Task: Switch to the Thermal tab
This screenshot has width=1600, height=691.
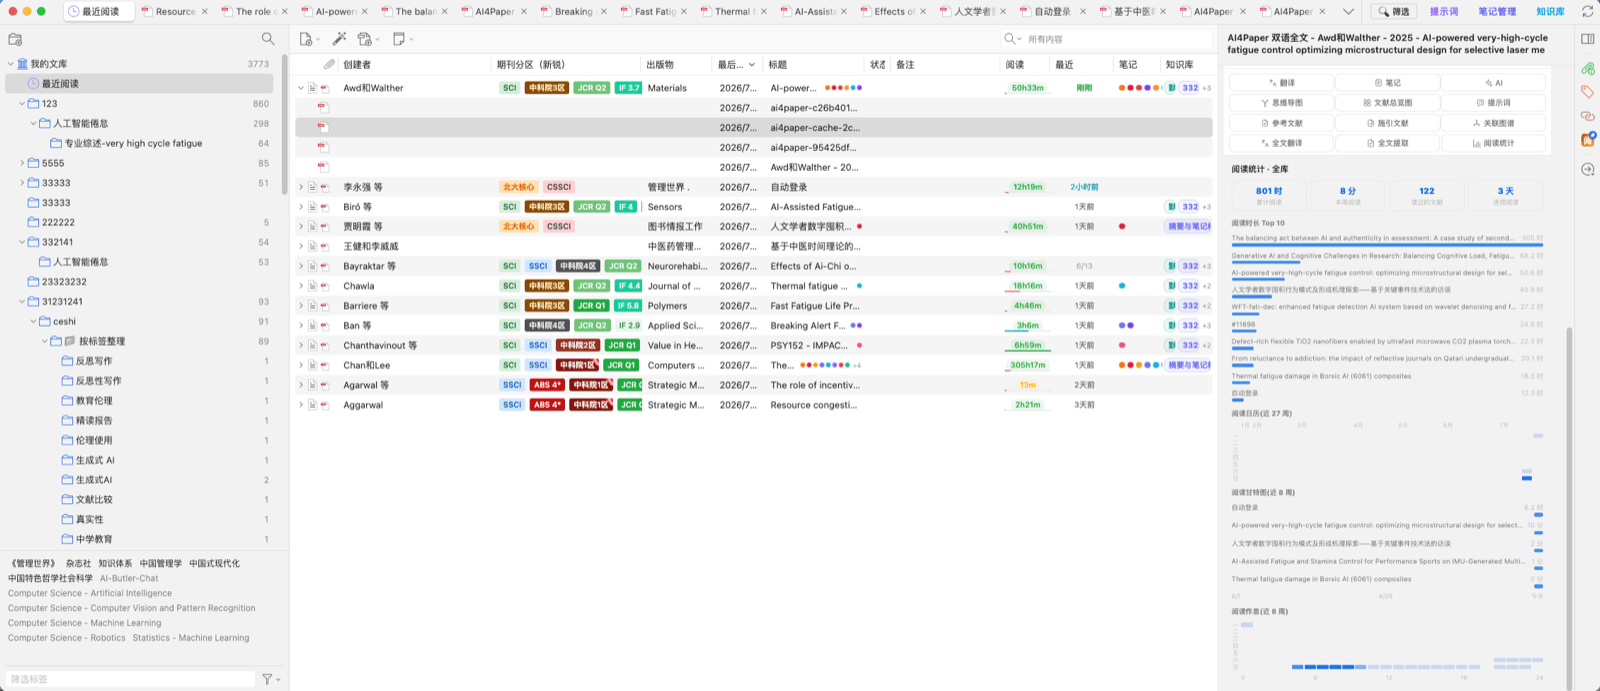Action: tap(732, 12)
